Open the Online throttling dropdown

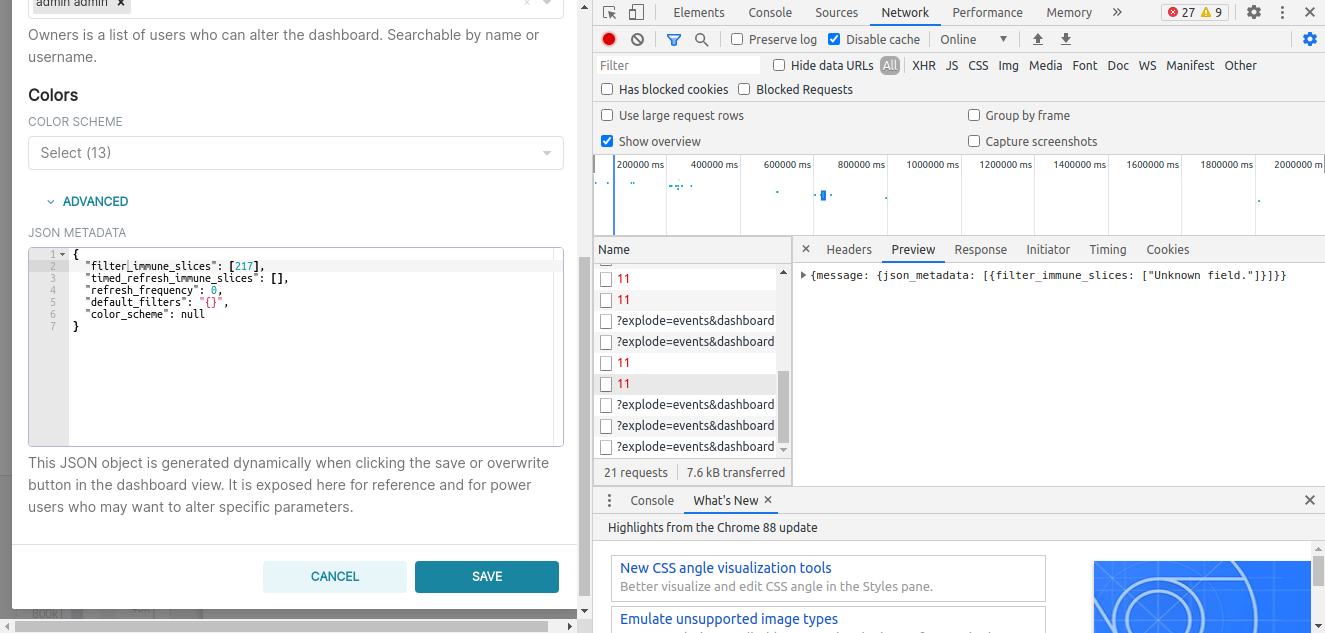click(x=973, y=39)
